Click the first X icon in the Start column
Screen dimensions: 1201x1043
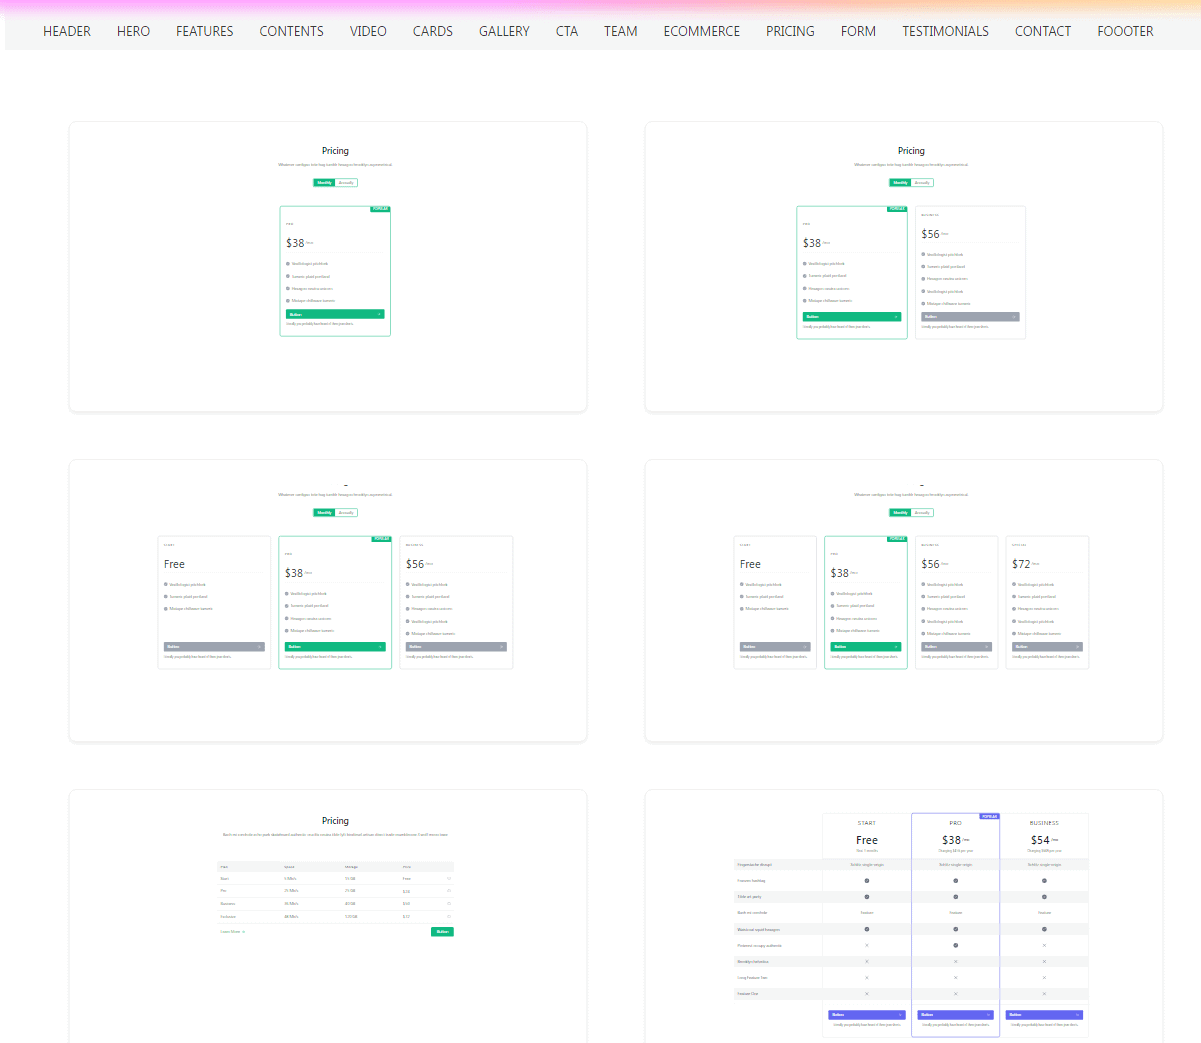[866, 945]
